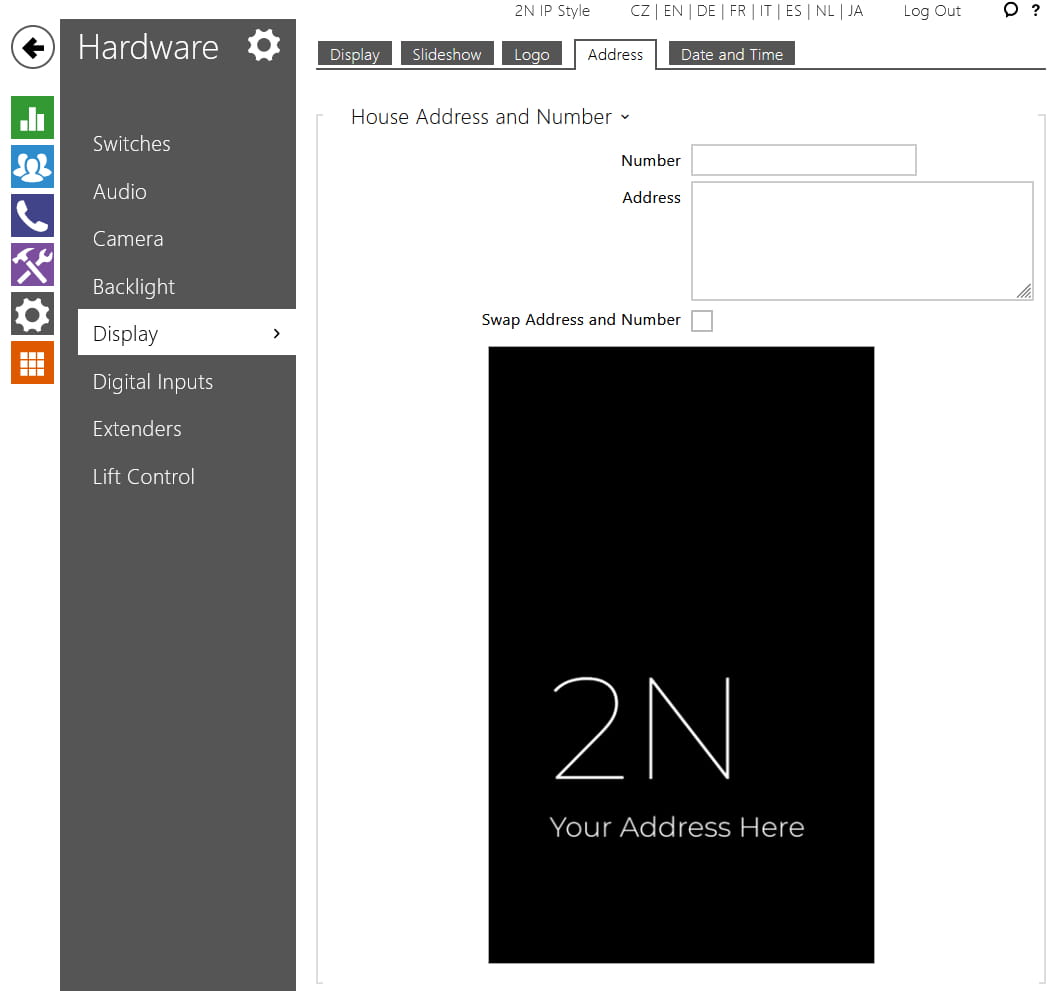Click the Address text area

pos(862,241)
